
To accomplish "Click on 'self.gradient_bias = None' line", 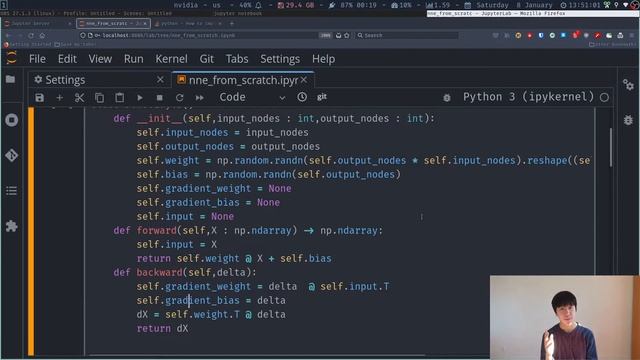I will click(208, 202).
